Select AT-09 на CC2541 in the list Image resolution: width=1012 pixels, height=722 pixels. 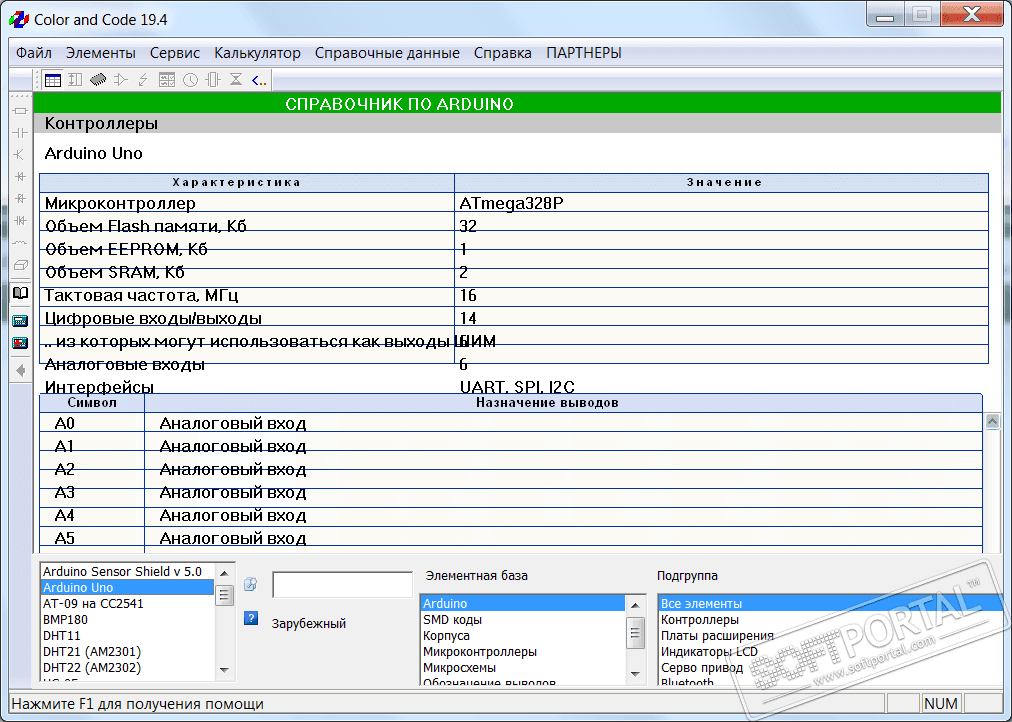pos(127,604)
